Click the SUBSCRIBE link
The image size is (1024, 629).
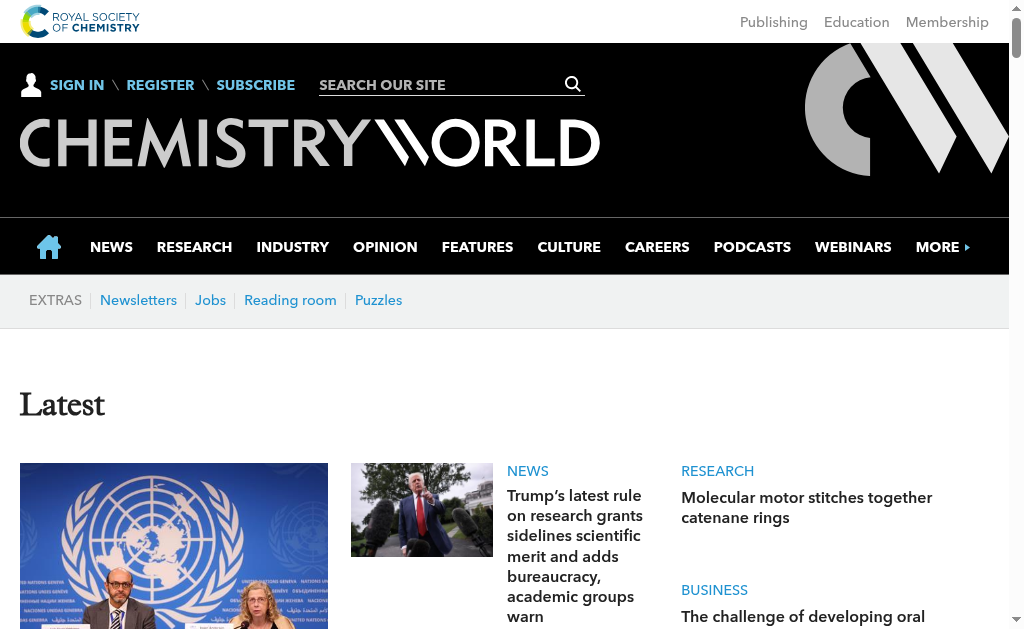tap(255, 85)
